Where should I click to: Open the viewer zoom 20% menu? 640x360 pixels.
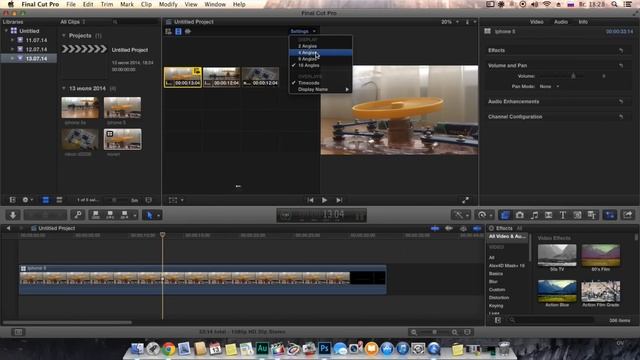450,22
